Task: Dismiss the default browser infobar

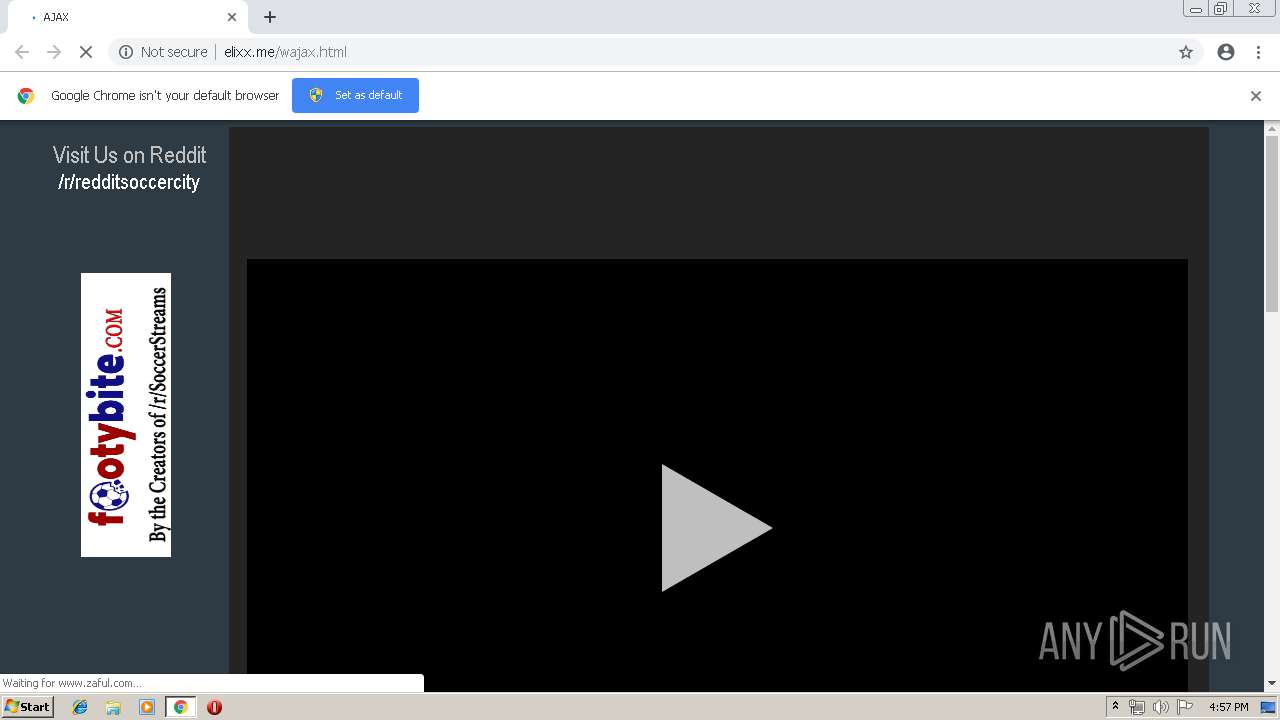Action: coord(1256,96)
